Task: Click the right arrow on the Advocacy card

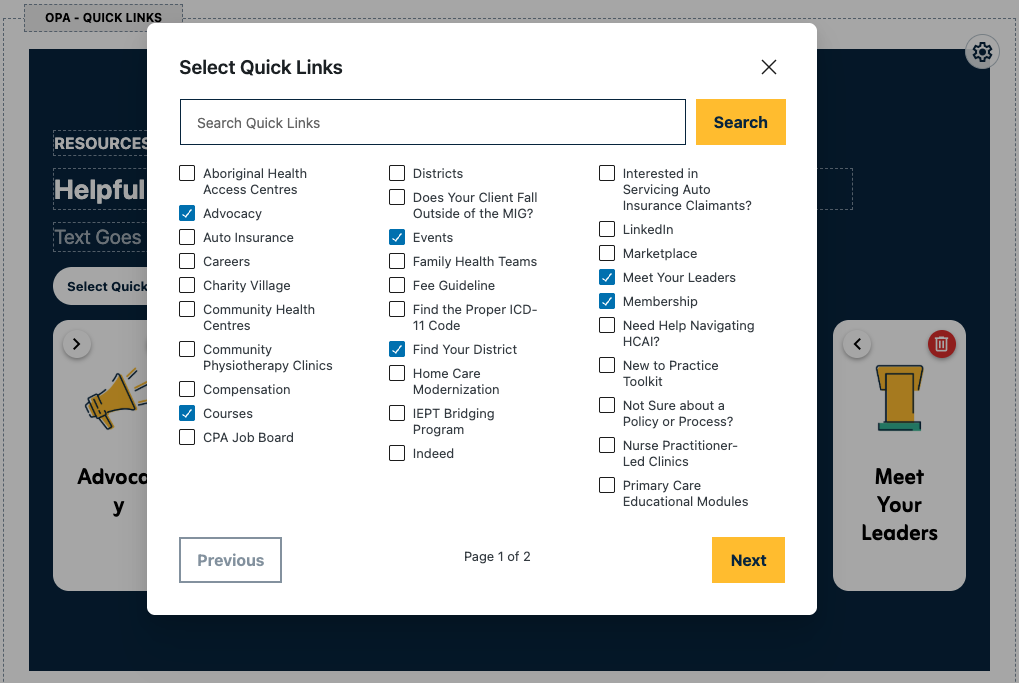Action: tap(76, 343)
